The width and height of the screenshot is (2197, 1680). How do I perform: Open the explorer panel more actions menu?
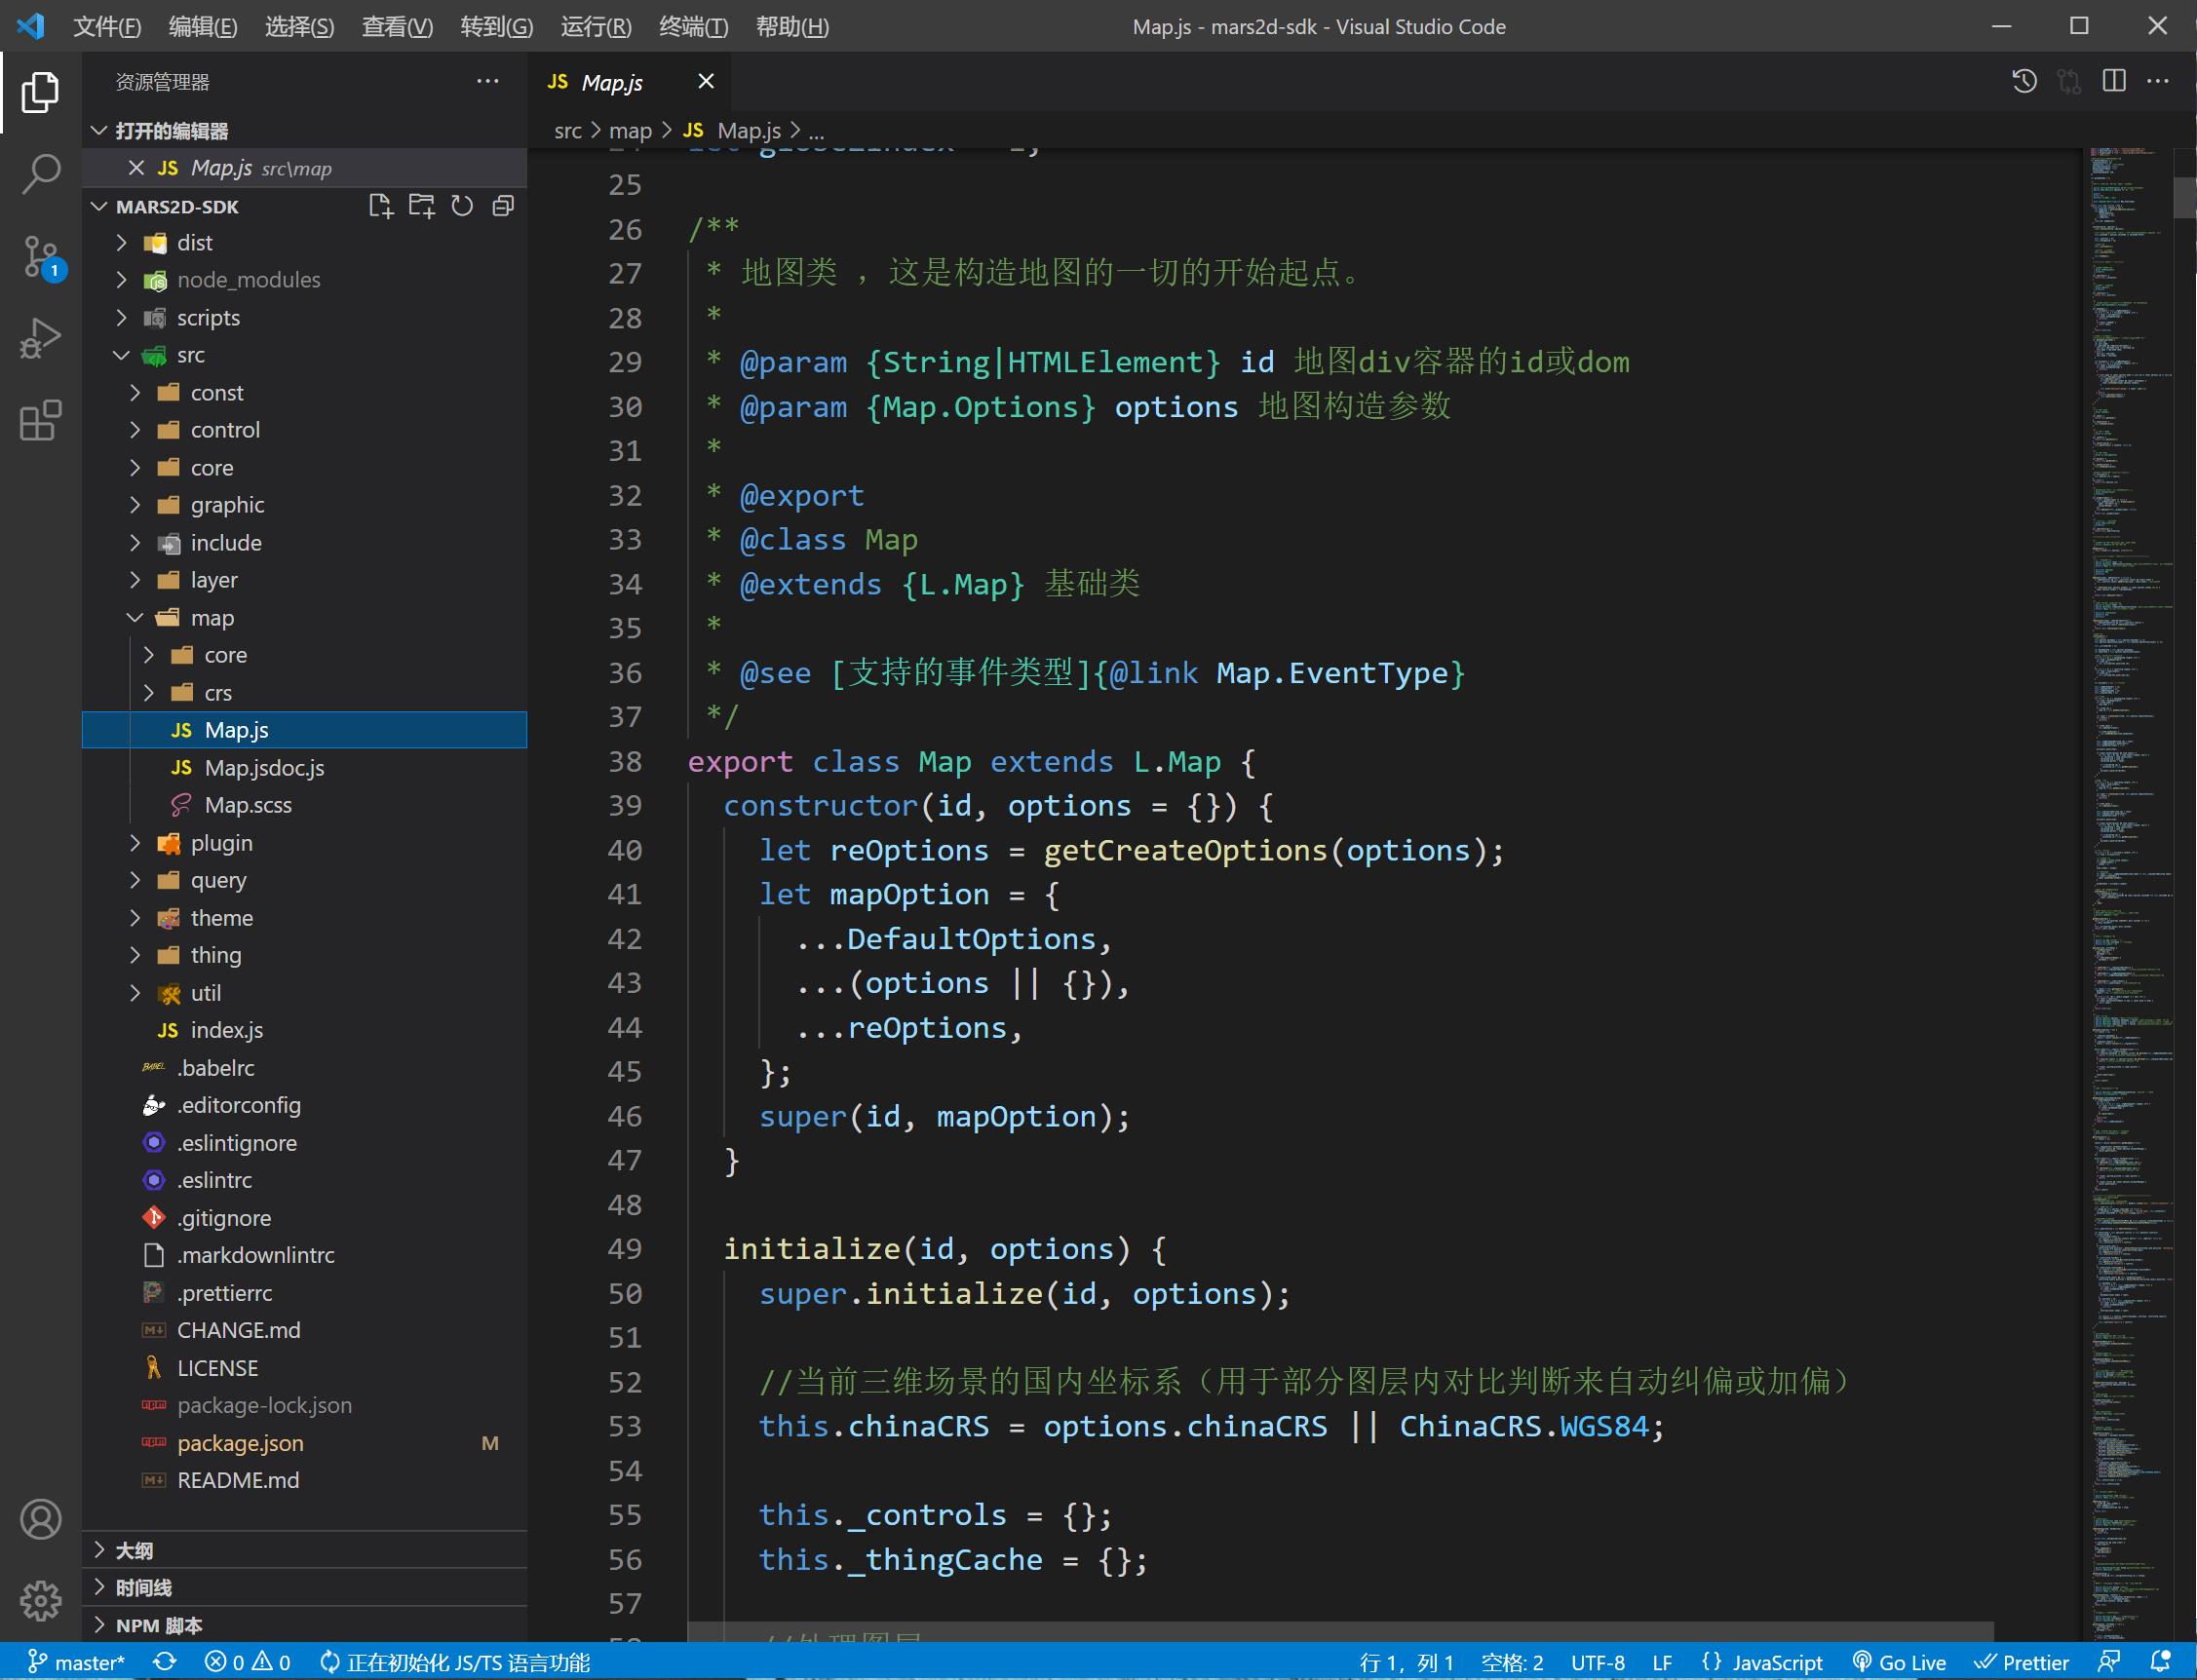(487, 81)
